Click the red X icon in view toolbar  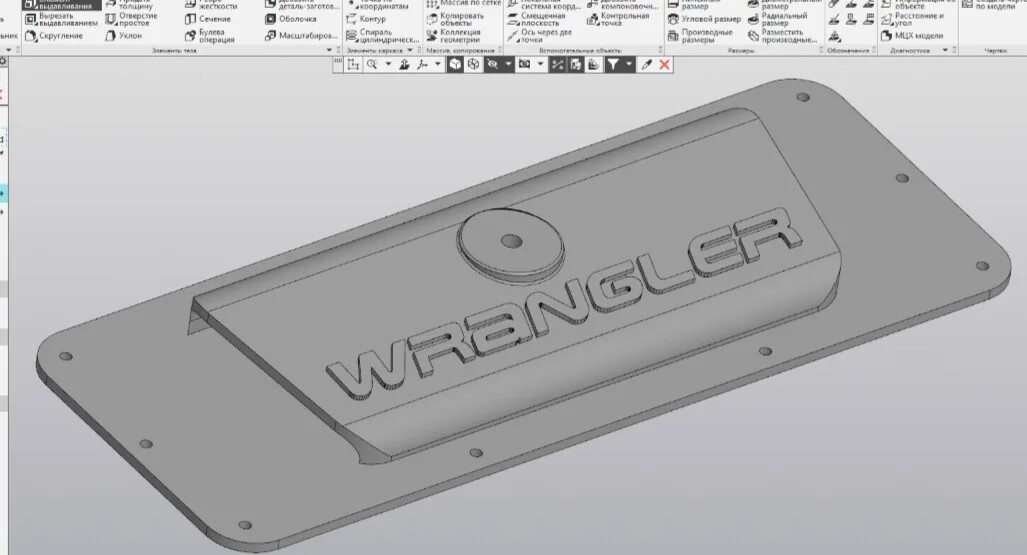point(665,64)
